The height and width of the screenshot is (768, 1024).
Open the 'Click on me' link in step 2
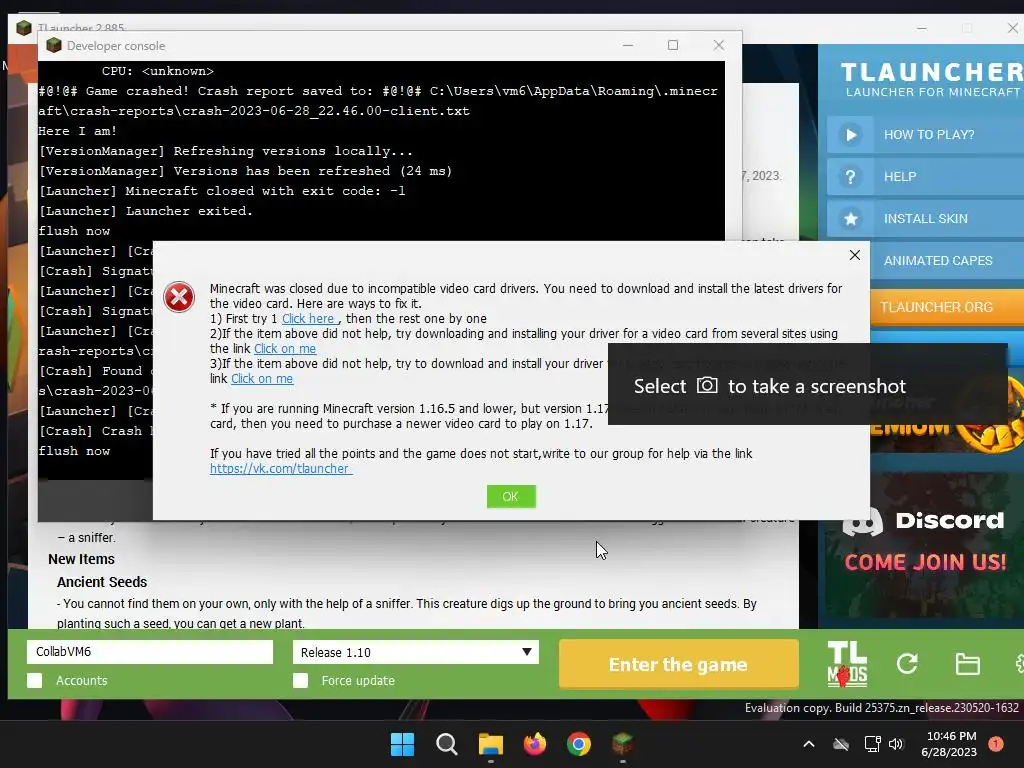pyautogui.click(x=285, y=349)
